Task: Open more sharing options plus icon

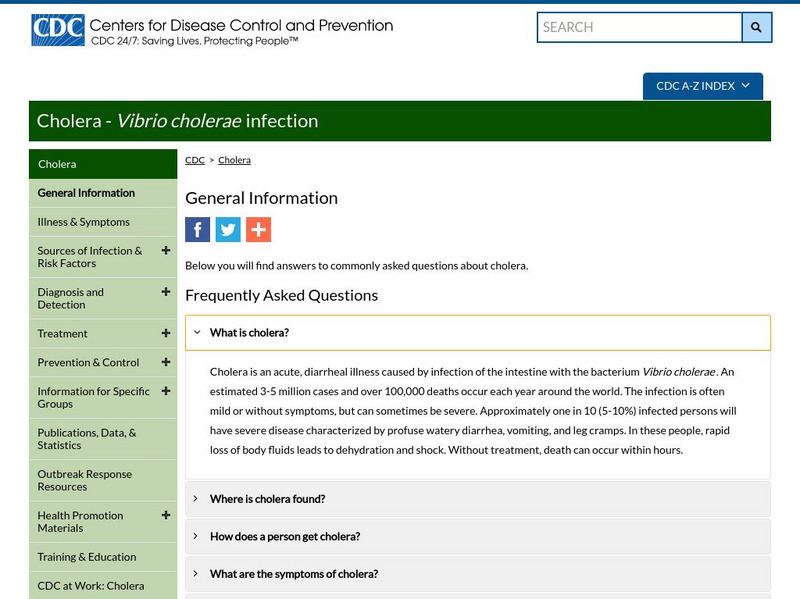Action: coord(259,230)
